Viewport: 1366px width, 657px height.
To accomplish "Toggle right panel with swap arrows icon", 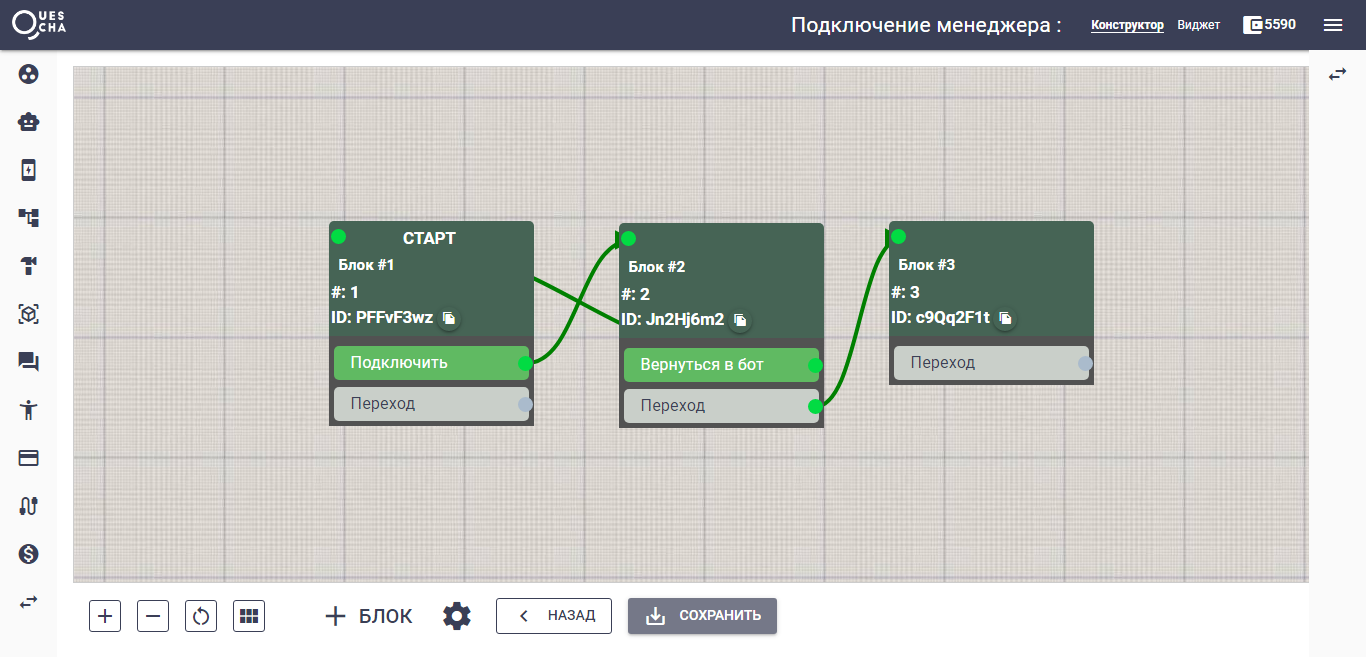I will point(1337,75).
